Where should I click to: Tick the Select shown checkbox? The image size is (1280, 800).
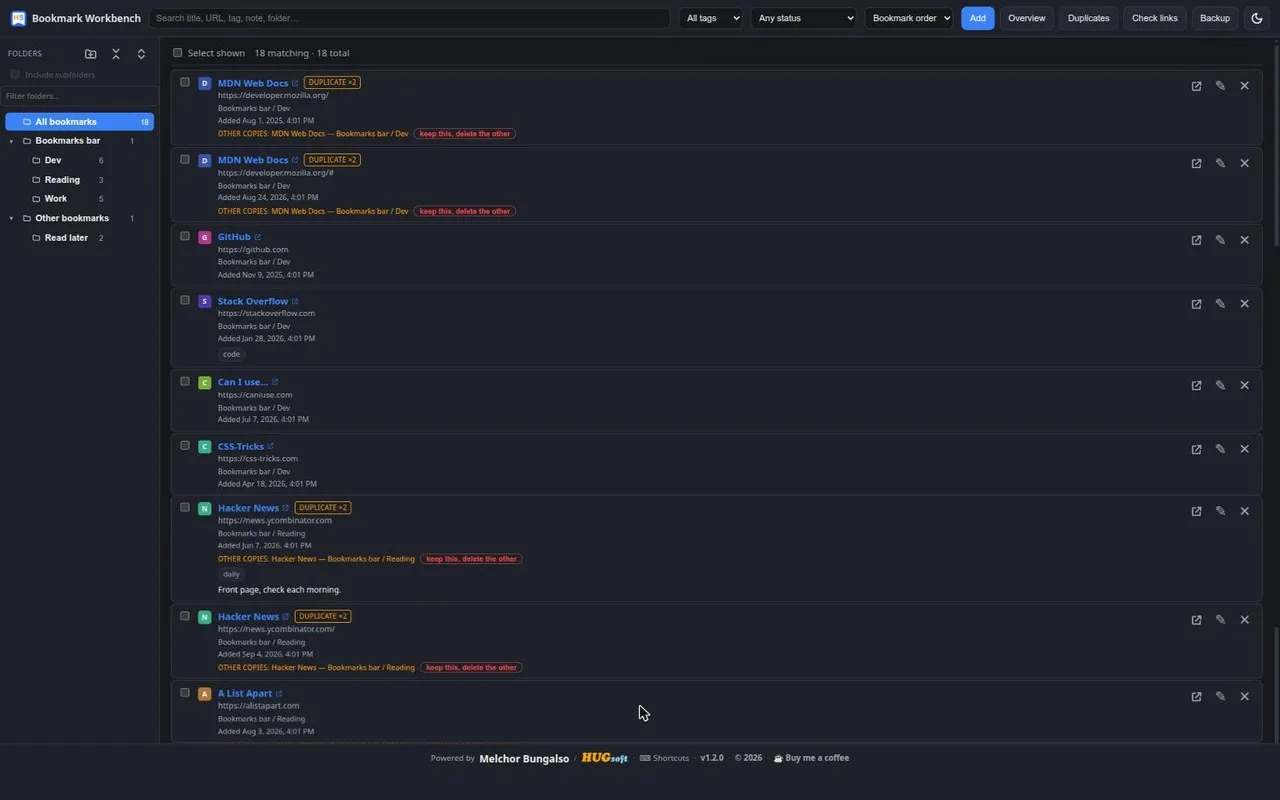point(178,53)
